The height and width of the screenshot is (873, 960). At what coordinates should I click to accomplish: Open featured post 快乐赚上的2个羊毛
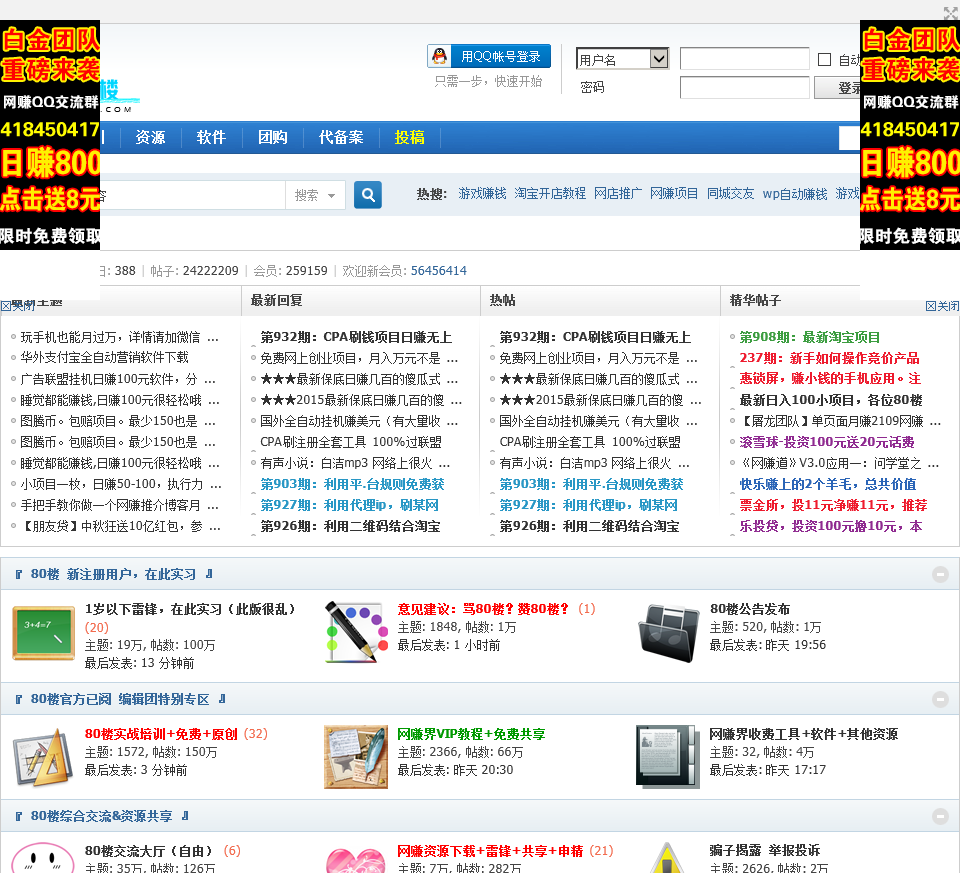828,484
